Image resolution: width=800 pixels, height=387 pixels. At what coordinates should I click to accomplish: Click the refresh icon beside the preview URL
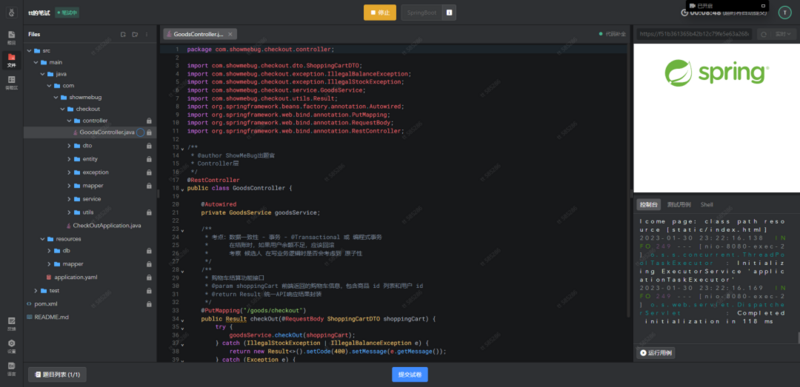pyautogui.click(x=764, y=34)
